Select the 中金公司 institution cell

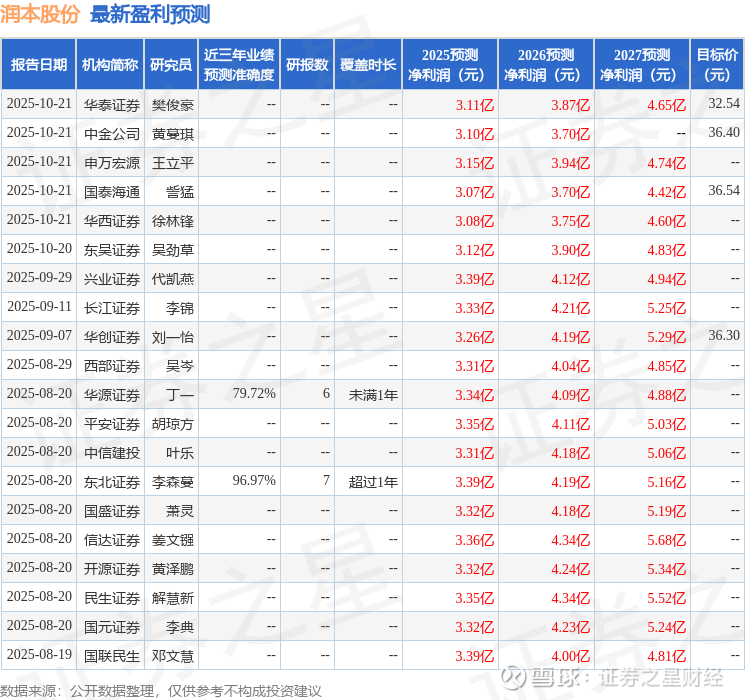pos(112,134)
